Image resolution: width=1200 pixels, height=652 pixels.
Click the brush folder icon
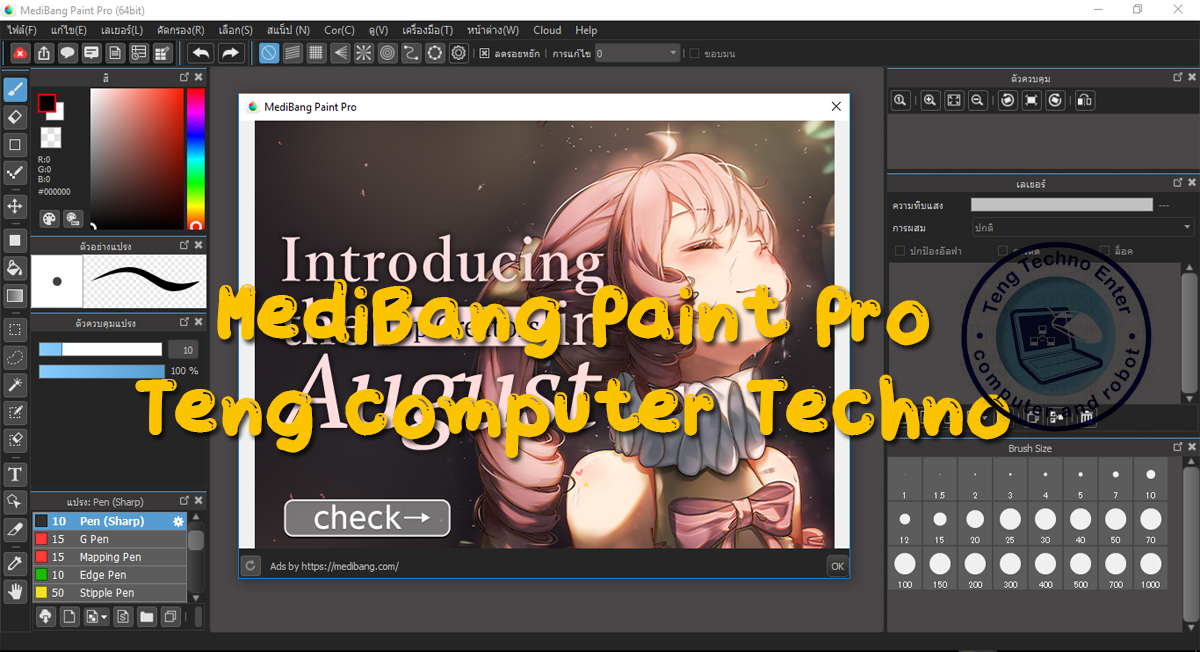tap(147, 617)
